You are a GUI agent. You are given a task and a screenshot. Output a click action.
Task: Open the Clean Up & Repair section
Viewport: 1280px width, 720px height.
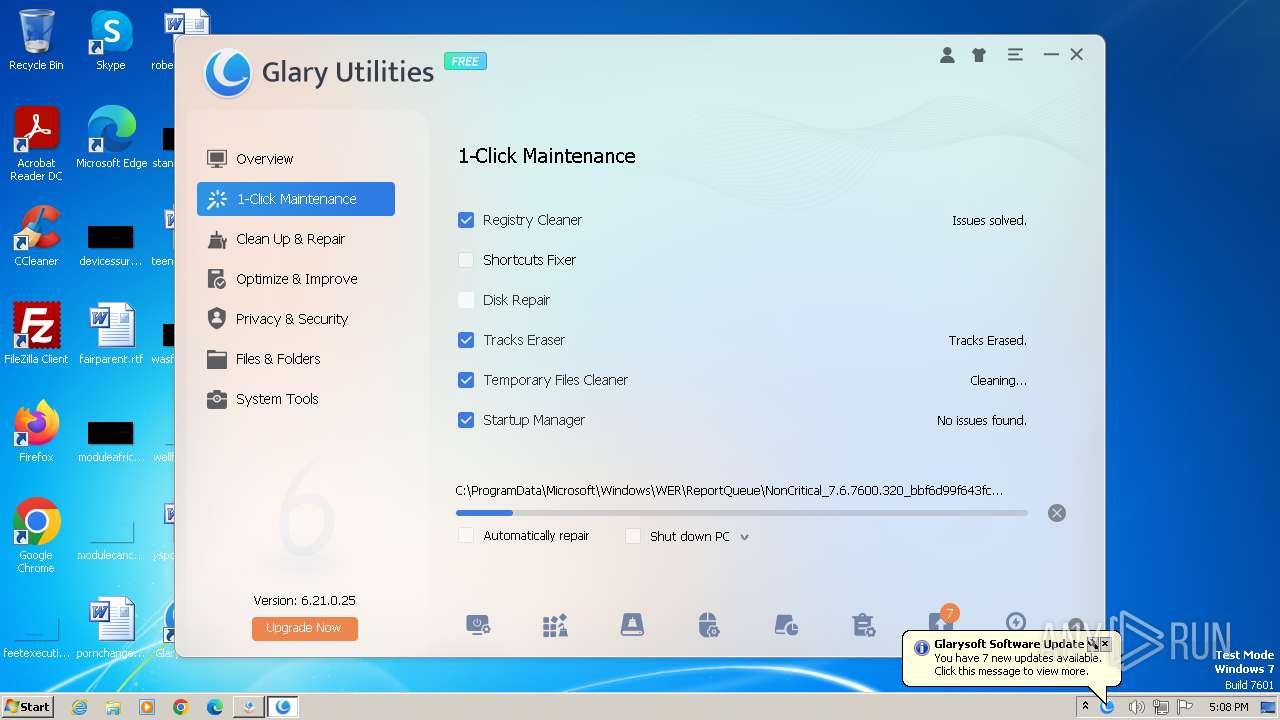296,239
